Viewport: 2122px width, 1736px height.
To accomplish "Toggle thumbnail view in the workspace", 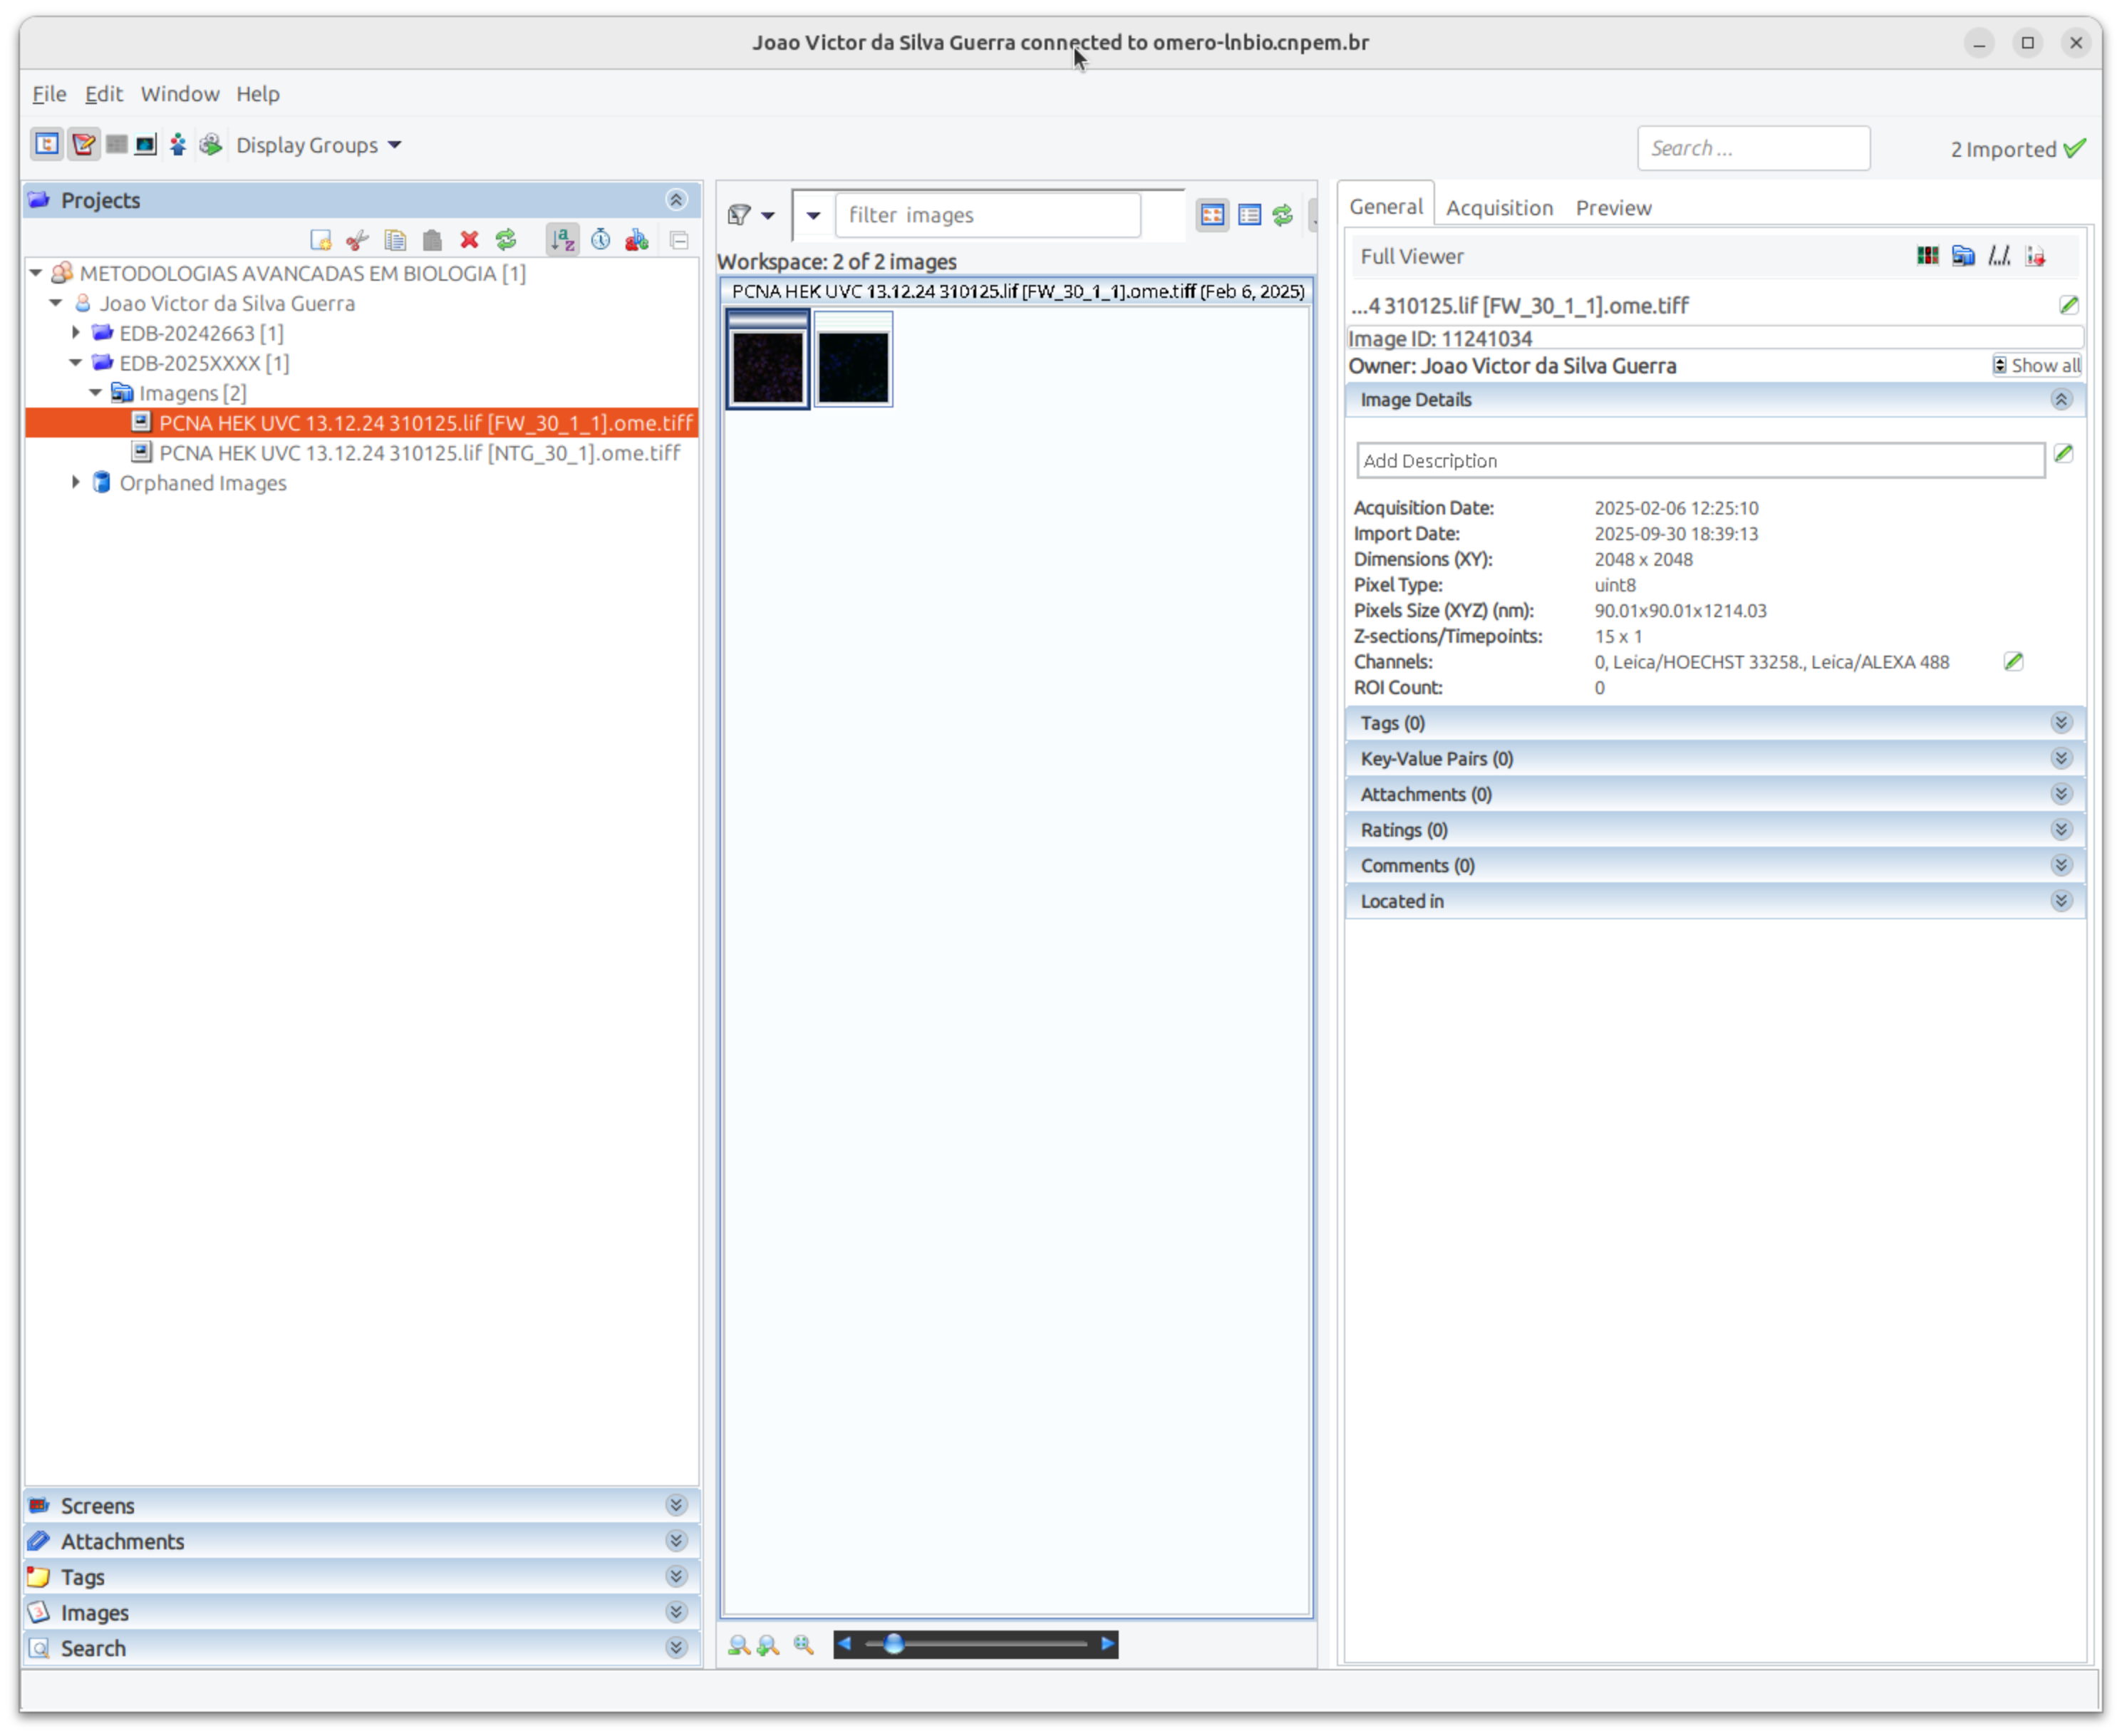I will point(1212,215).
